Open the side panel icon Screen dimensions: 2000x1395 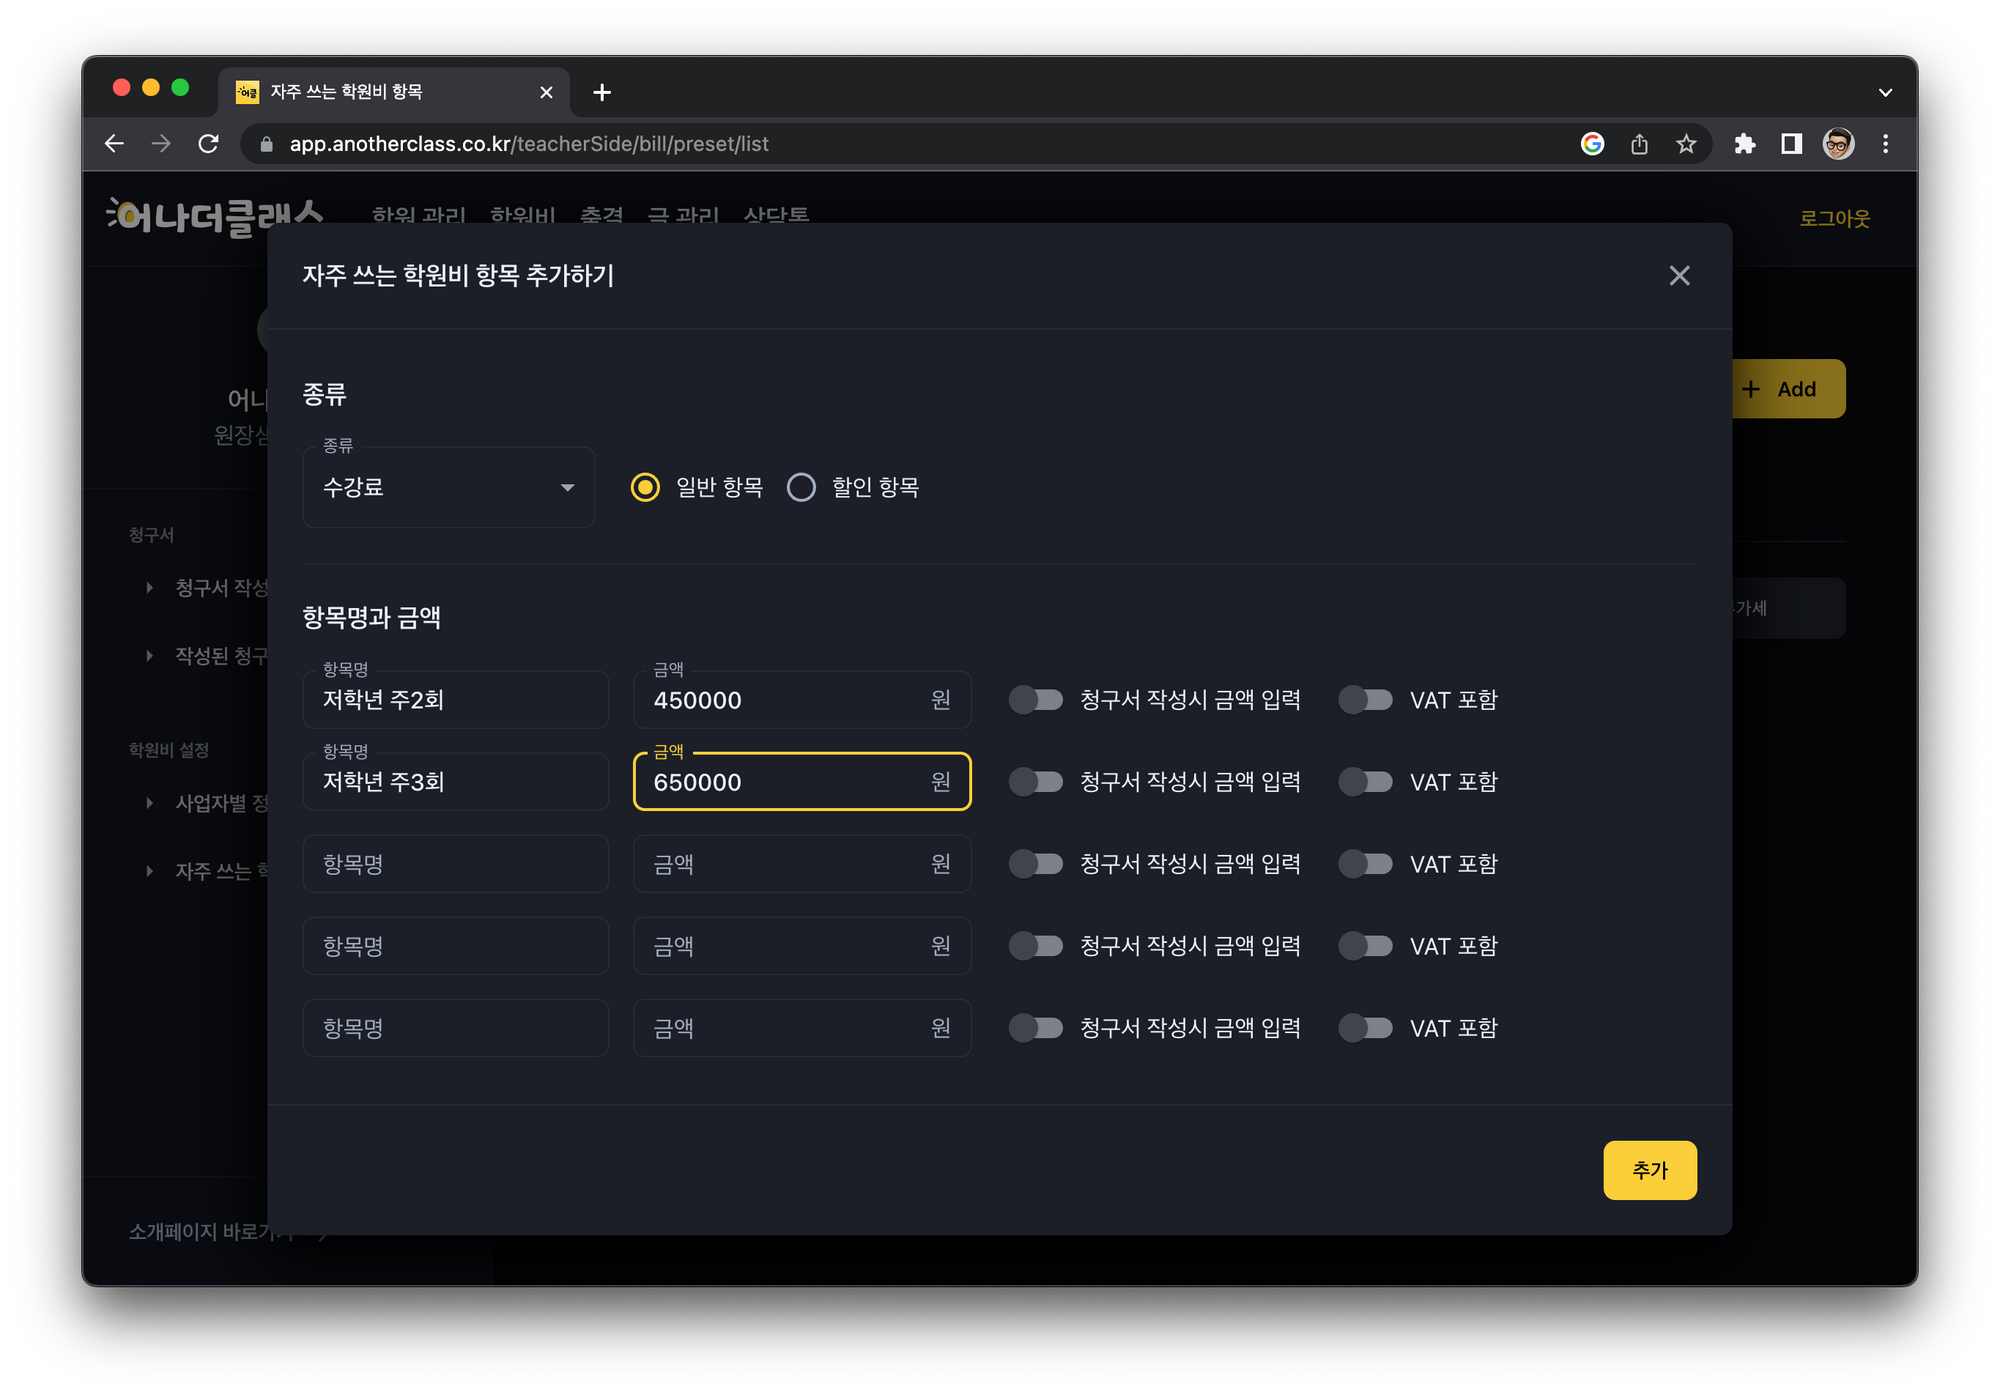click(1791, 144)
